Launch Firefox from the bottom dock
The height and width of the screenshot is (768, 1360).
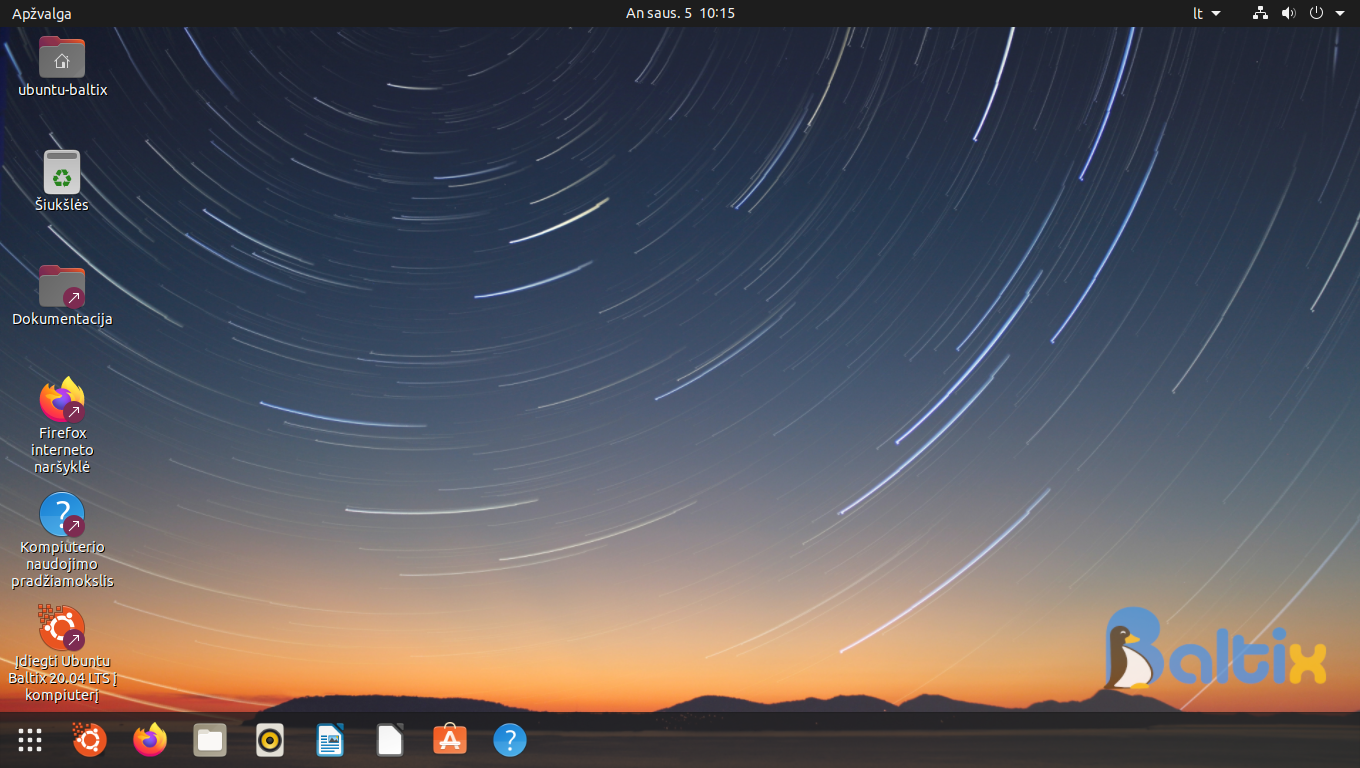click(x=150, y=740)
